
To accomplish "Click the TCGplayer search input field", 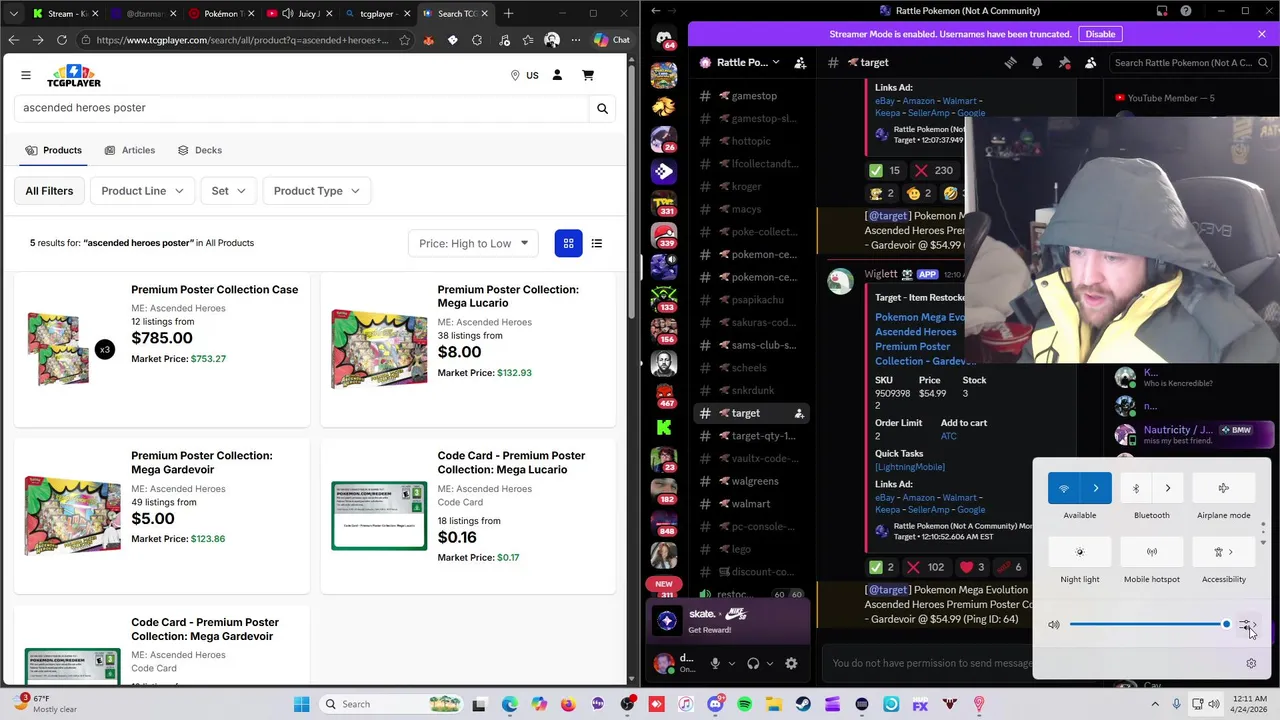I will coord(302,108).
